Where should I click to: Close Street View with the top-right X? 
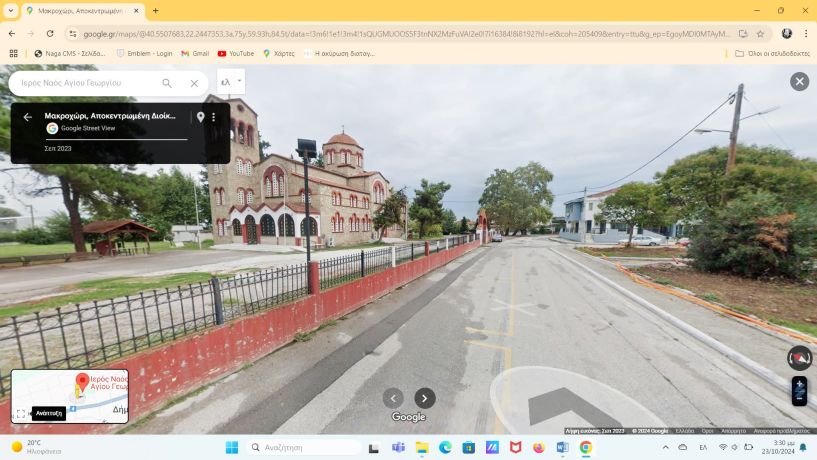[799, 82]
